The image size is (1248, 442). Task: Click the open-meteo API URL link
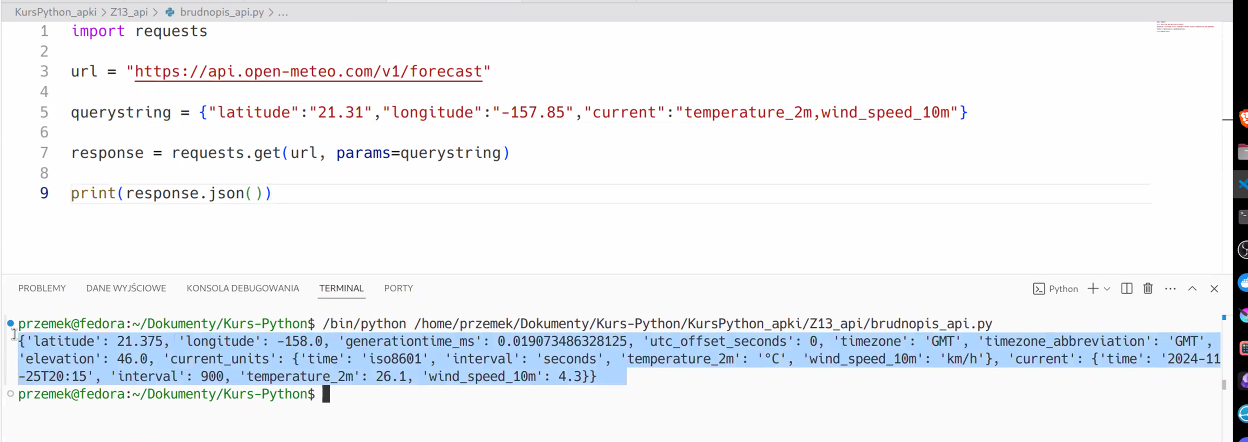click(x=308, y=72)
